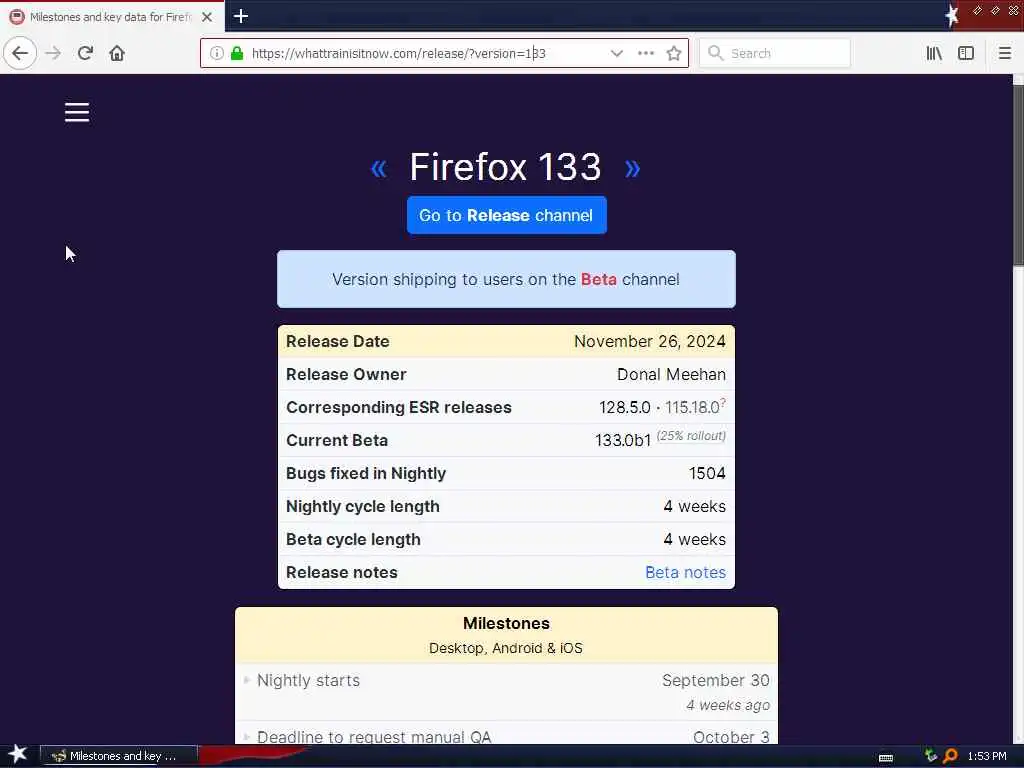1024x768 pixels.
Task: Go back with the browser back arrow
Action: click(20, 53)
